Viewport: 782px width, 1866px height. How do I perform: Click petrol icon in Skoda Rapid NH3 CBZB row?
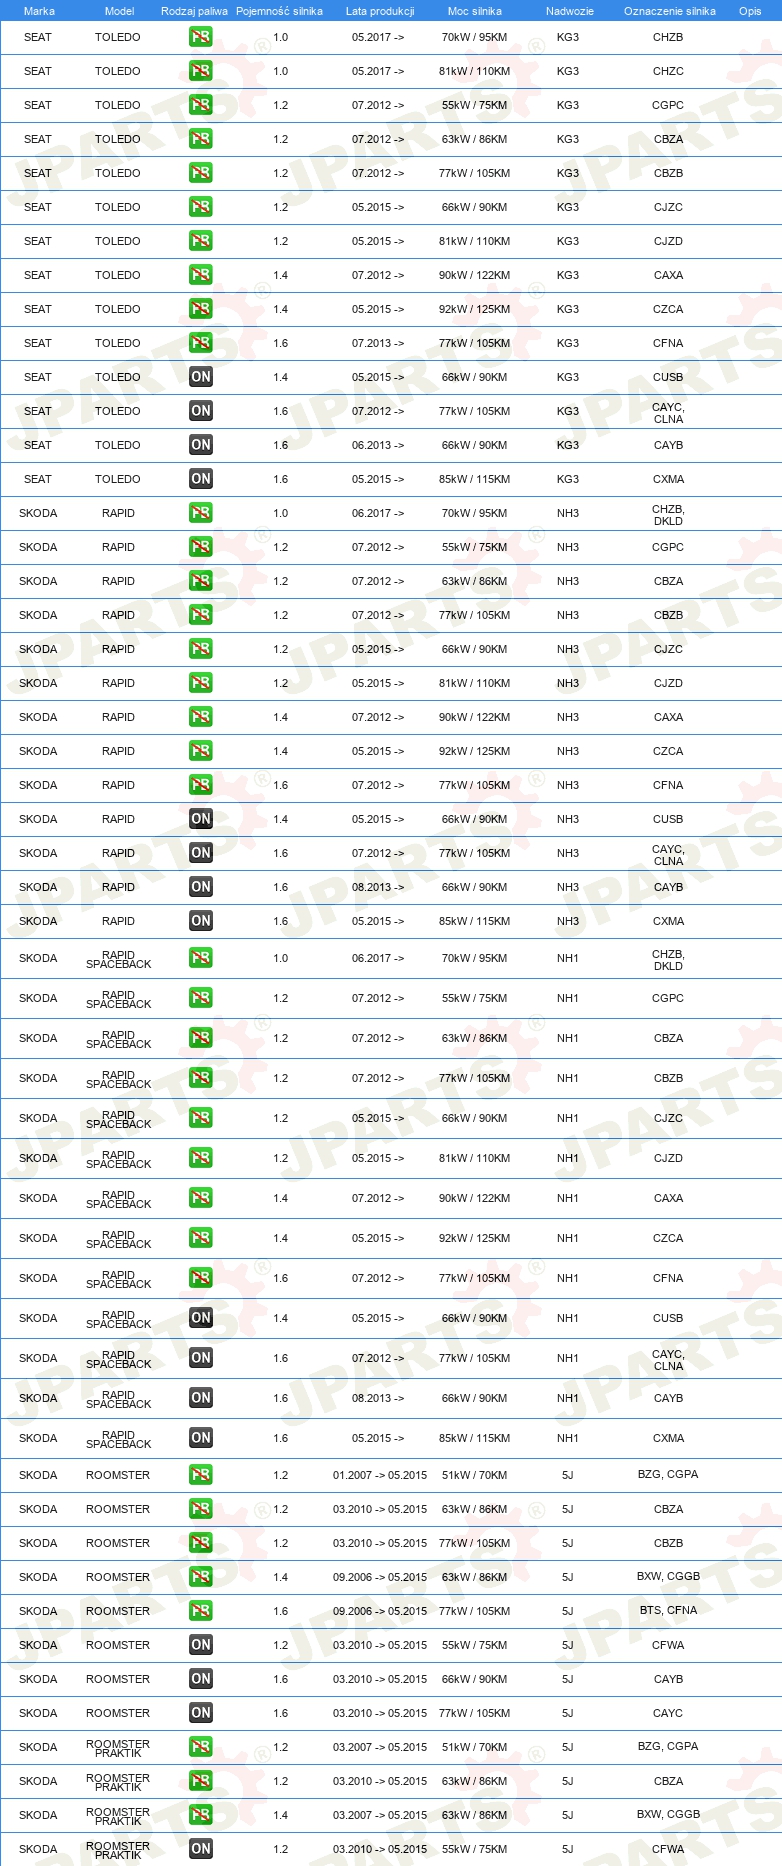pyautogui.click(x=201, y=615)
